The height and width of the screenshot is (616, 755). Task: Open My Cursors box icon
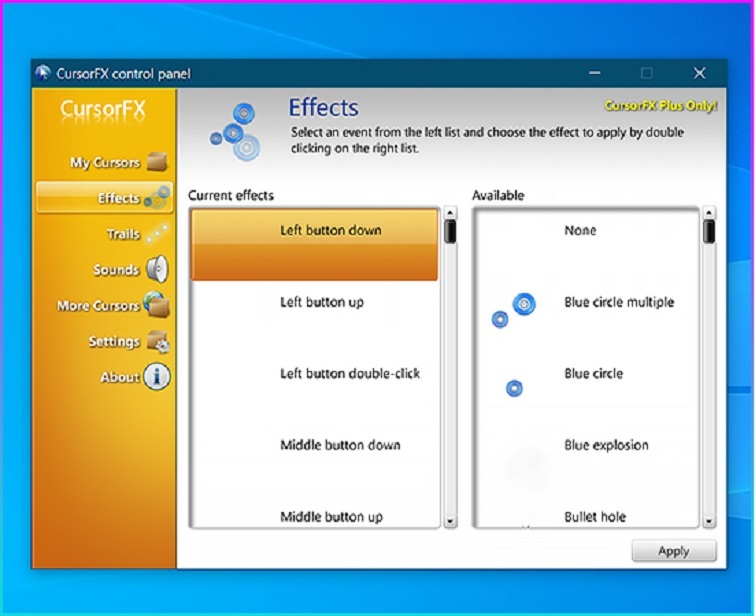click(x=157, y=161)
